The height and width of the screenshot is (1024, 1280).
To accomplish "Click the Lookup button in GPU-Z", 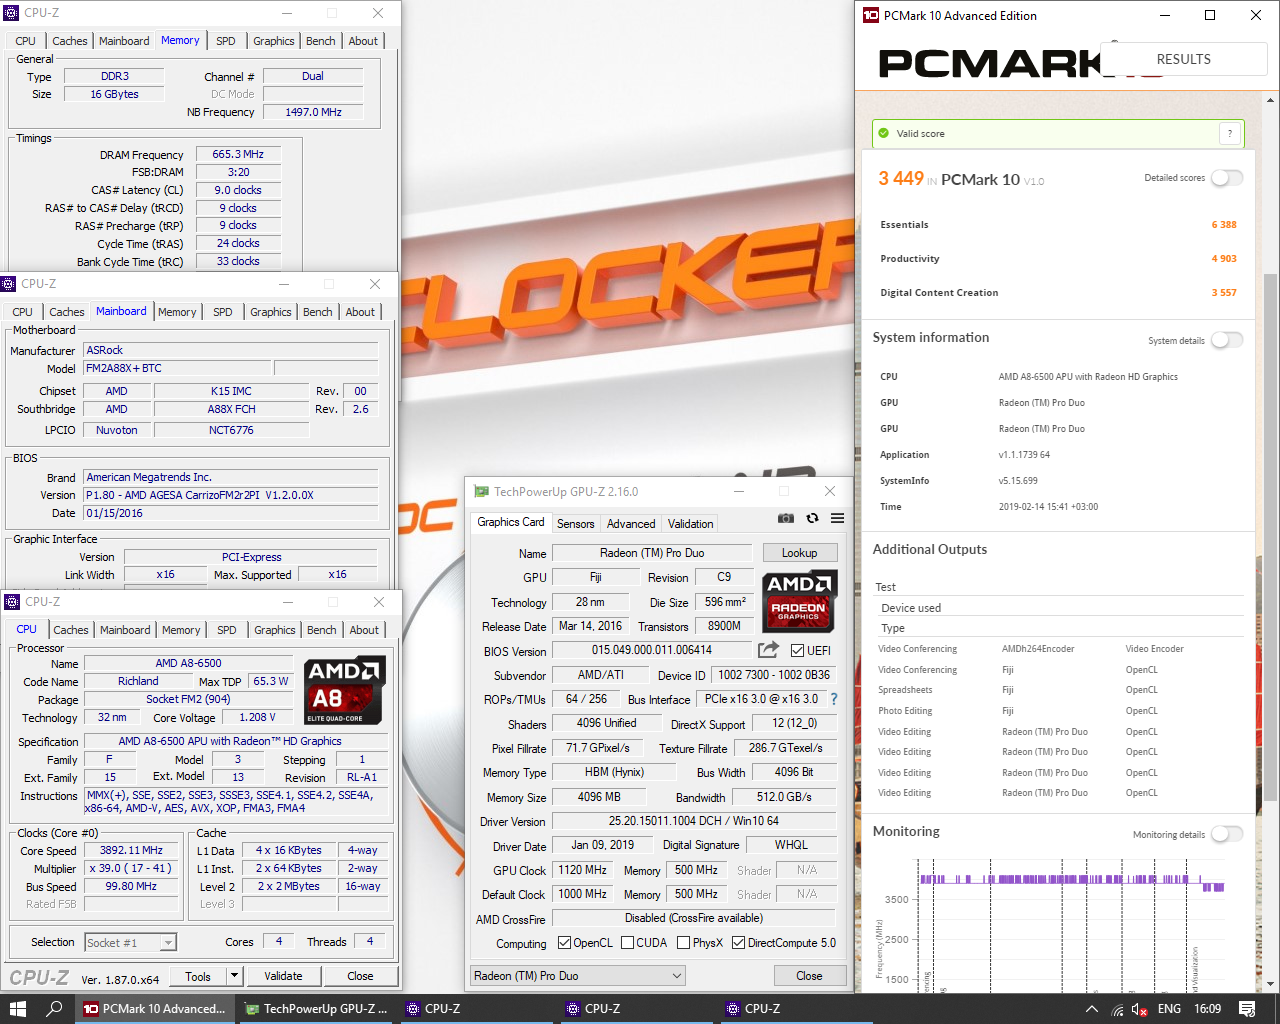I will tap(799, 552).
